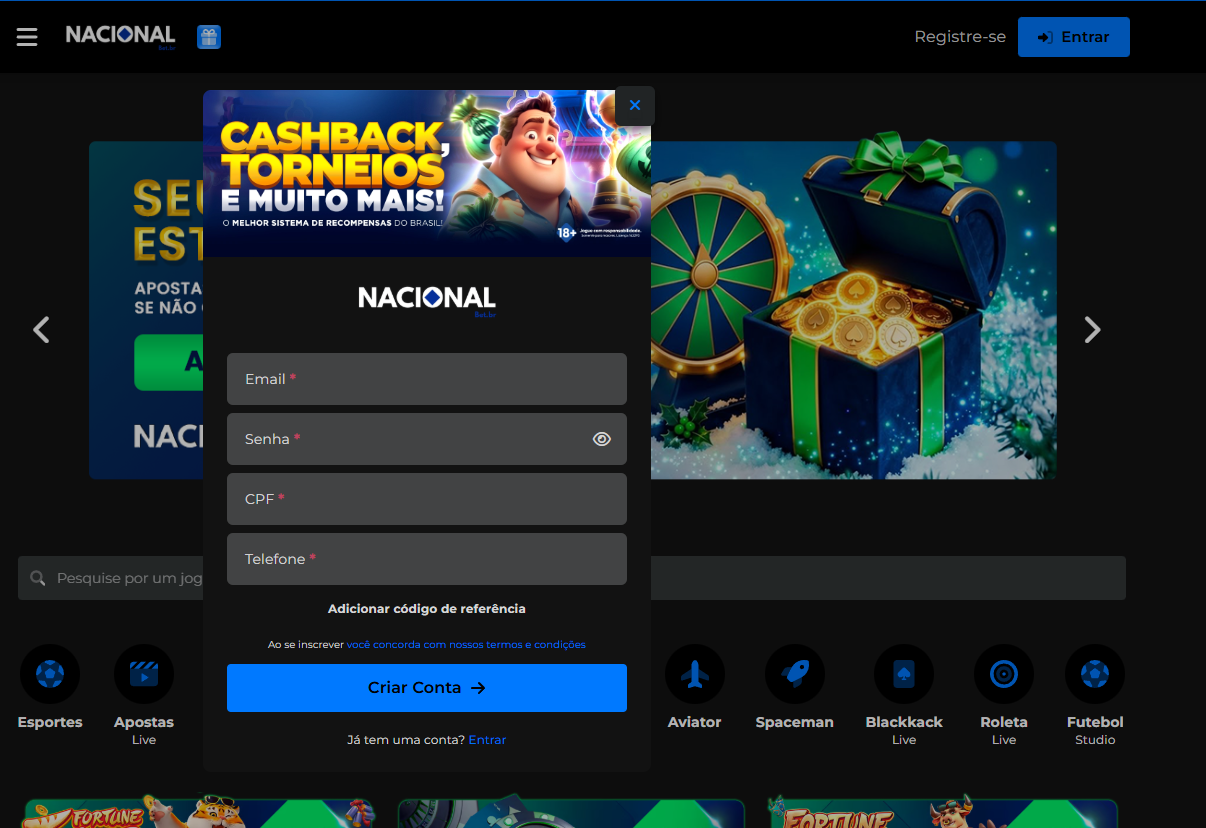The image size is (1206, 828).
Task: Focus the Email input field
Action: [x=427, y=379]
